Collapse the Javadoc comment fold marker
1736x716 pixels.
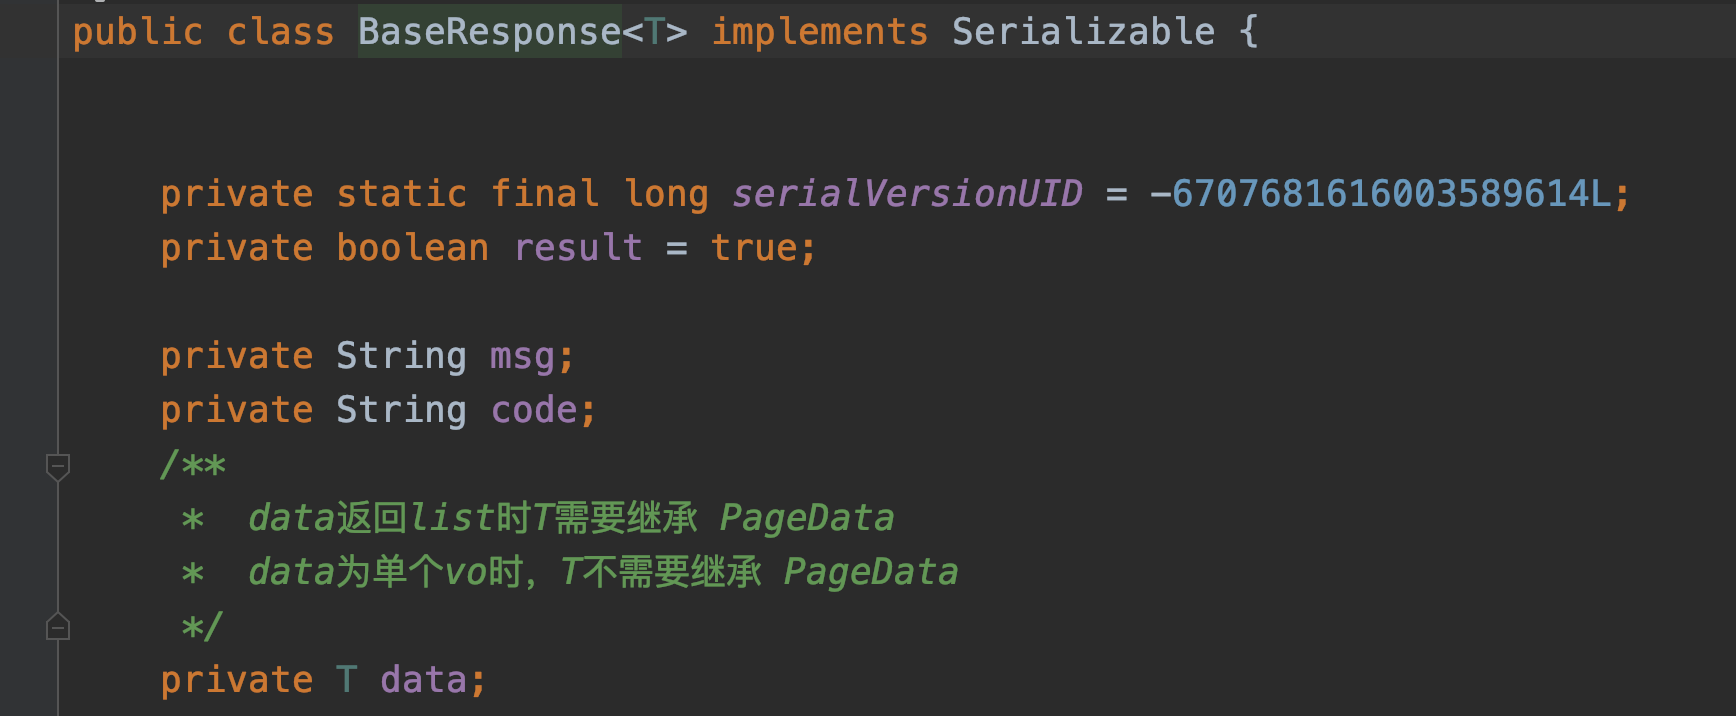point(58,466)
